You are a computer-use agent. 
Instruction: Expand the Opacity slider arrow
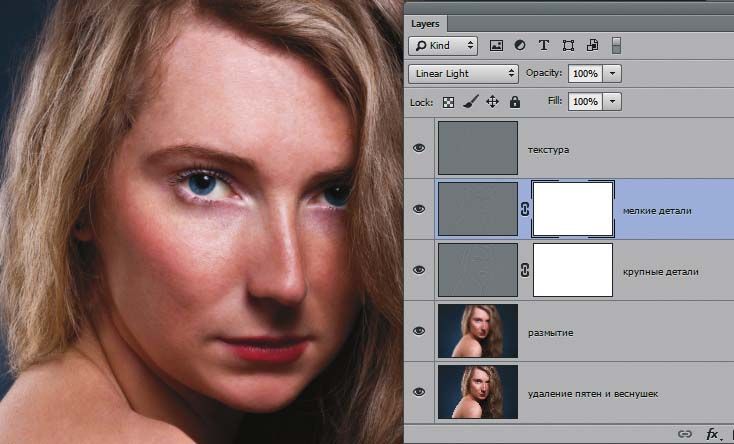[x=612, y=73]
